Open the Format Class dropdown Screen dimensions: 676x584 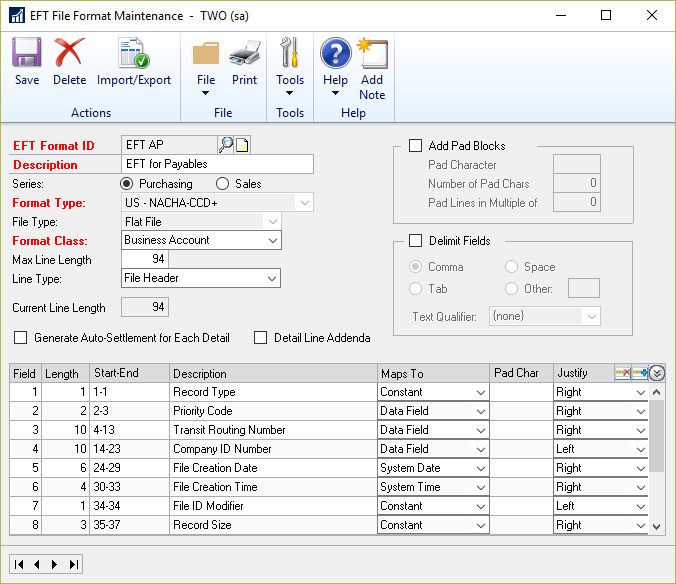coord(273,240)
